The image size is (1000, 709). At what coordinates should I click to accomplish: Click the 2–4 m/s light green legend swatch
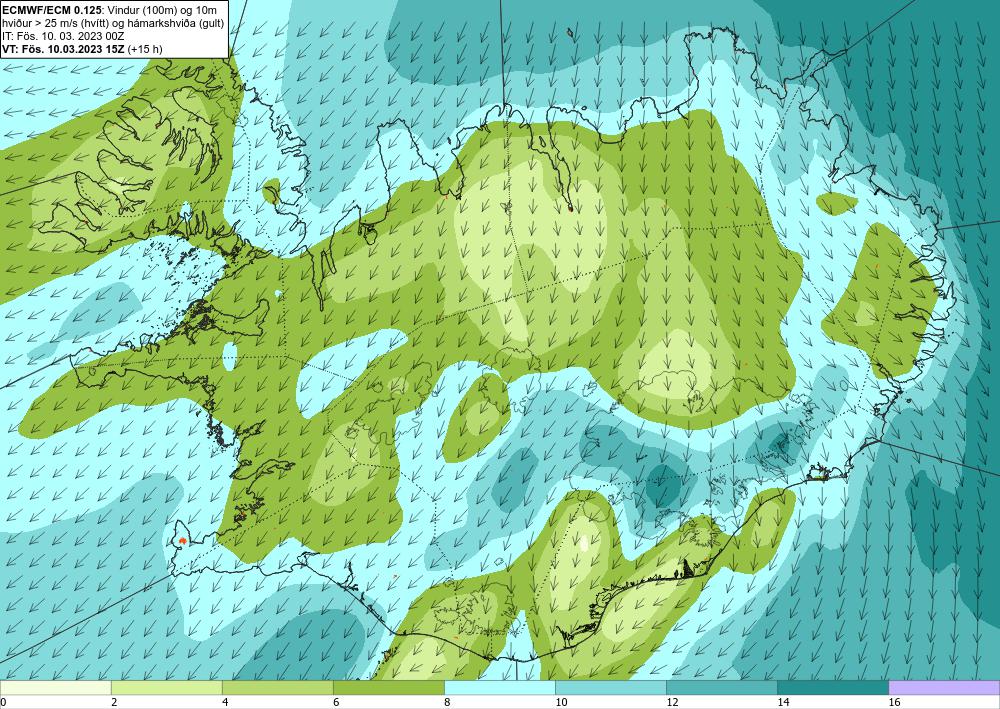point(166,687)
